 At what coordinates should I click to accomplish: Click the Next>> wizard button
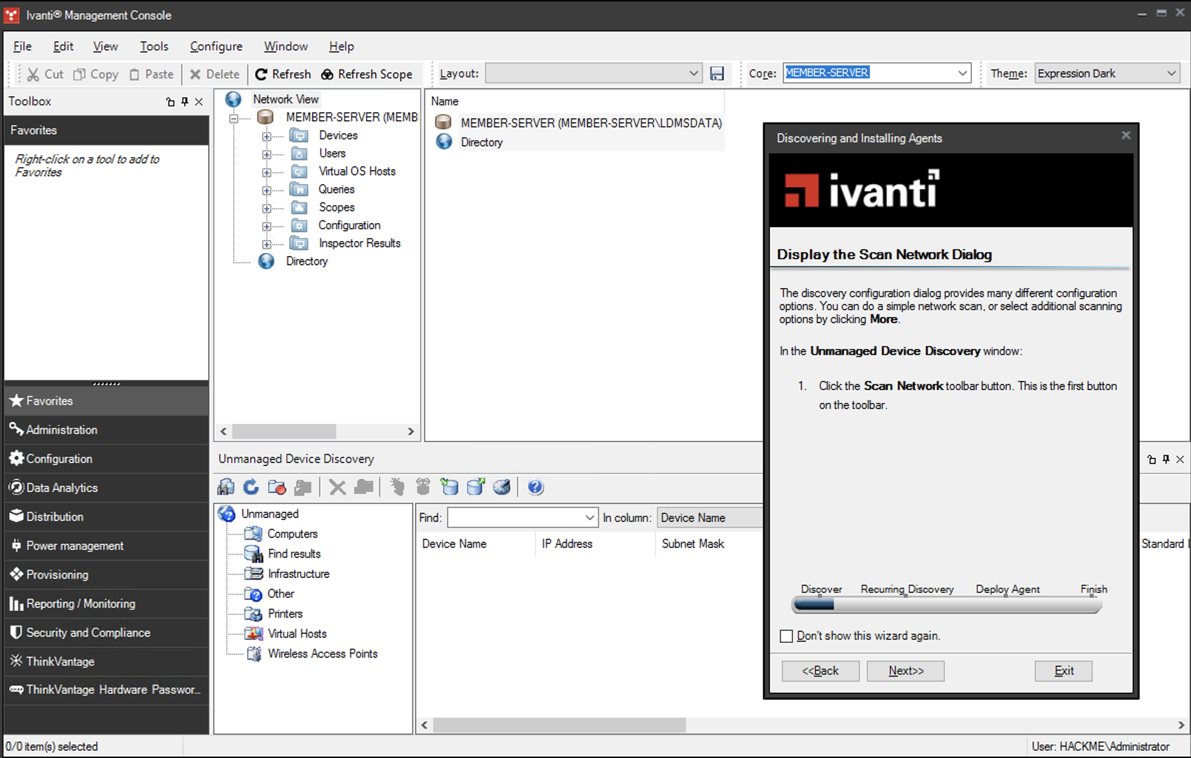point(905,671)
